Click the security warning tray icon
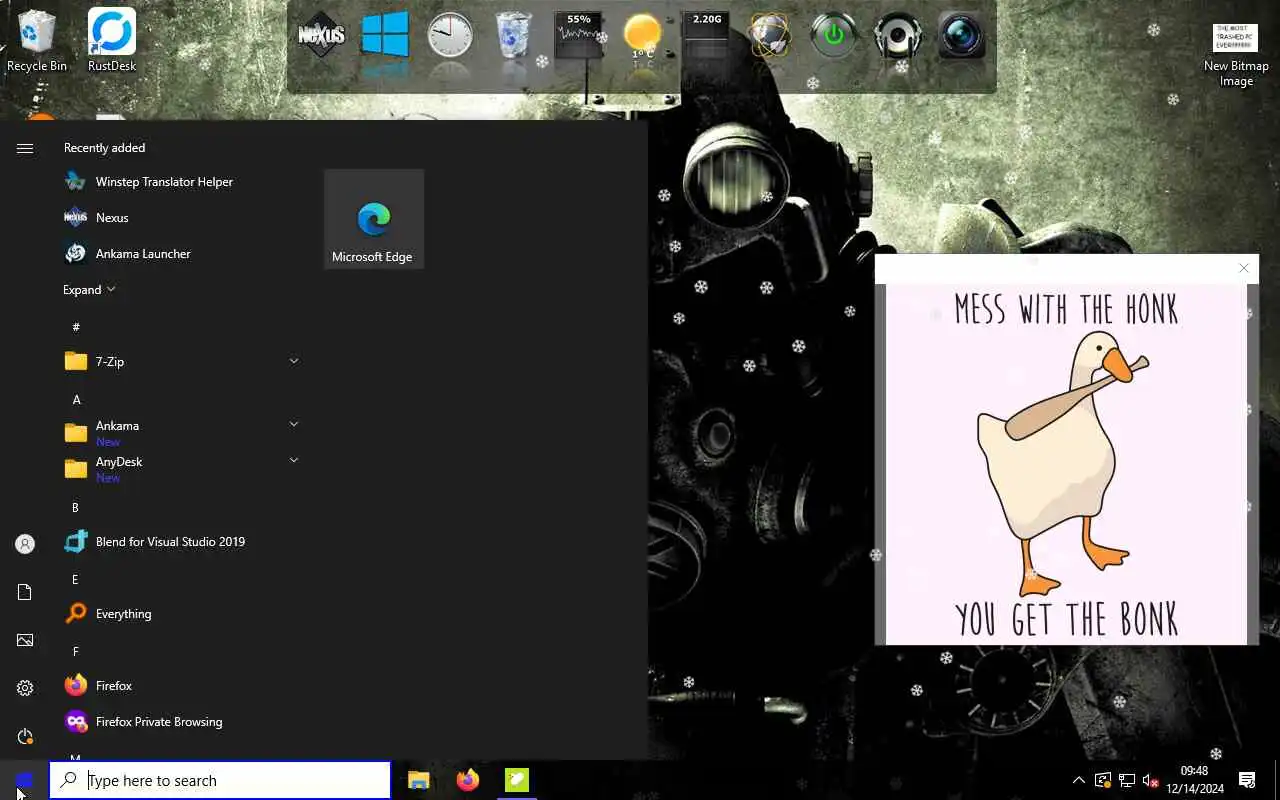This screenshot has width=1280, height=800. click(x=1103, y=780)
